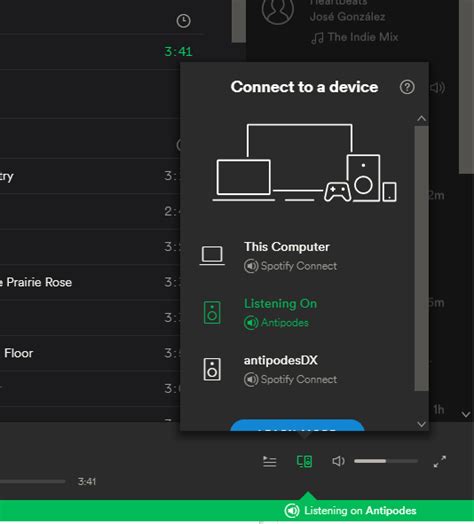This screenshot has height=524, width=474.
Task: Click the track list scrollbar thumb
Action: pyautogui.click(x=238, y=21)
